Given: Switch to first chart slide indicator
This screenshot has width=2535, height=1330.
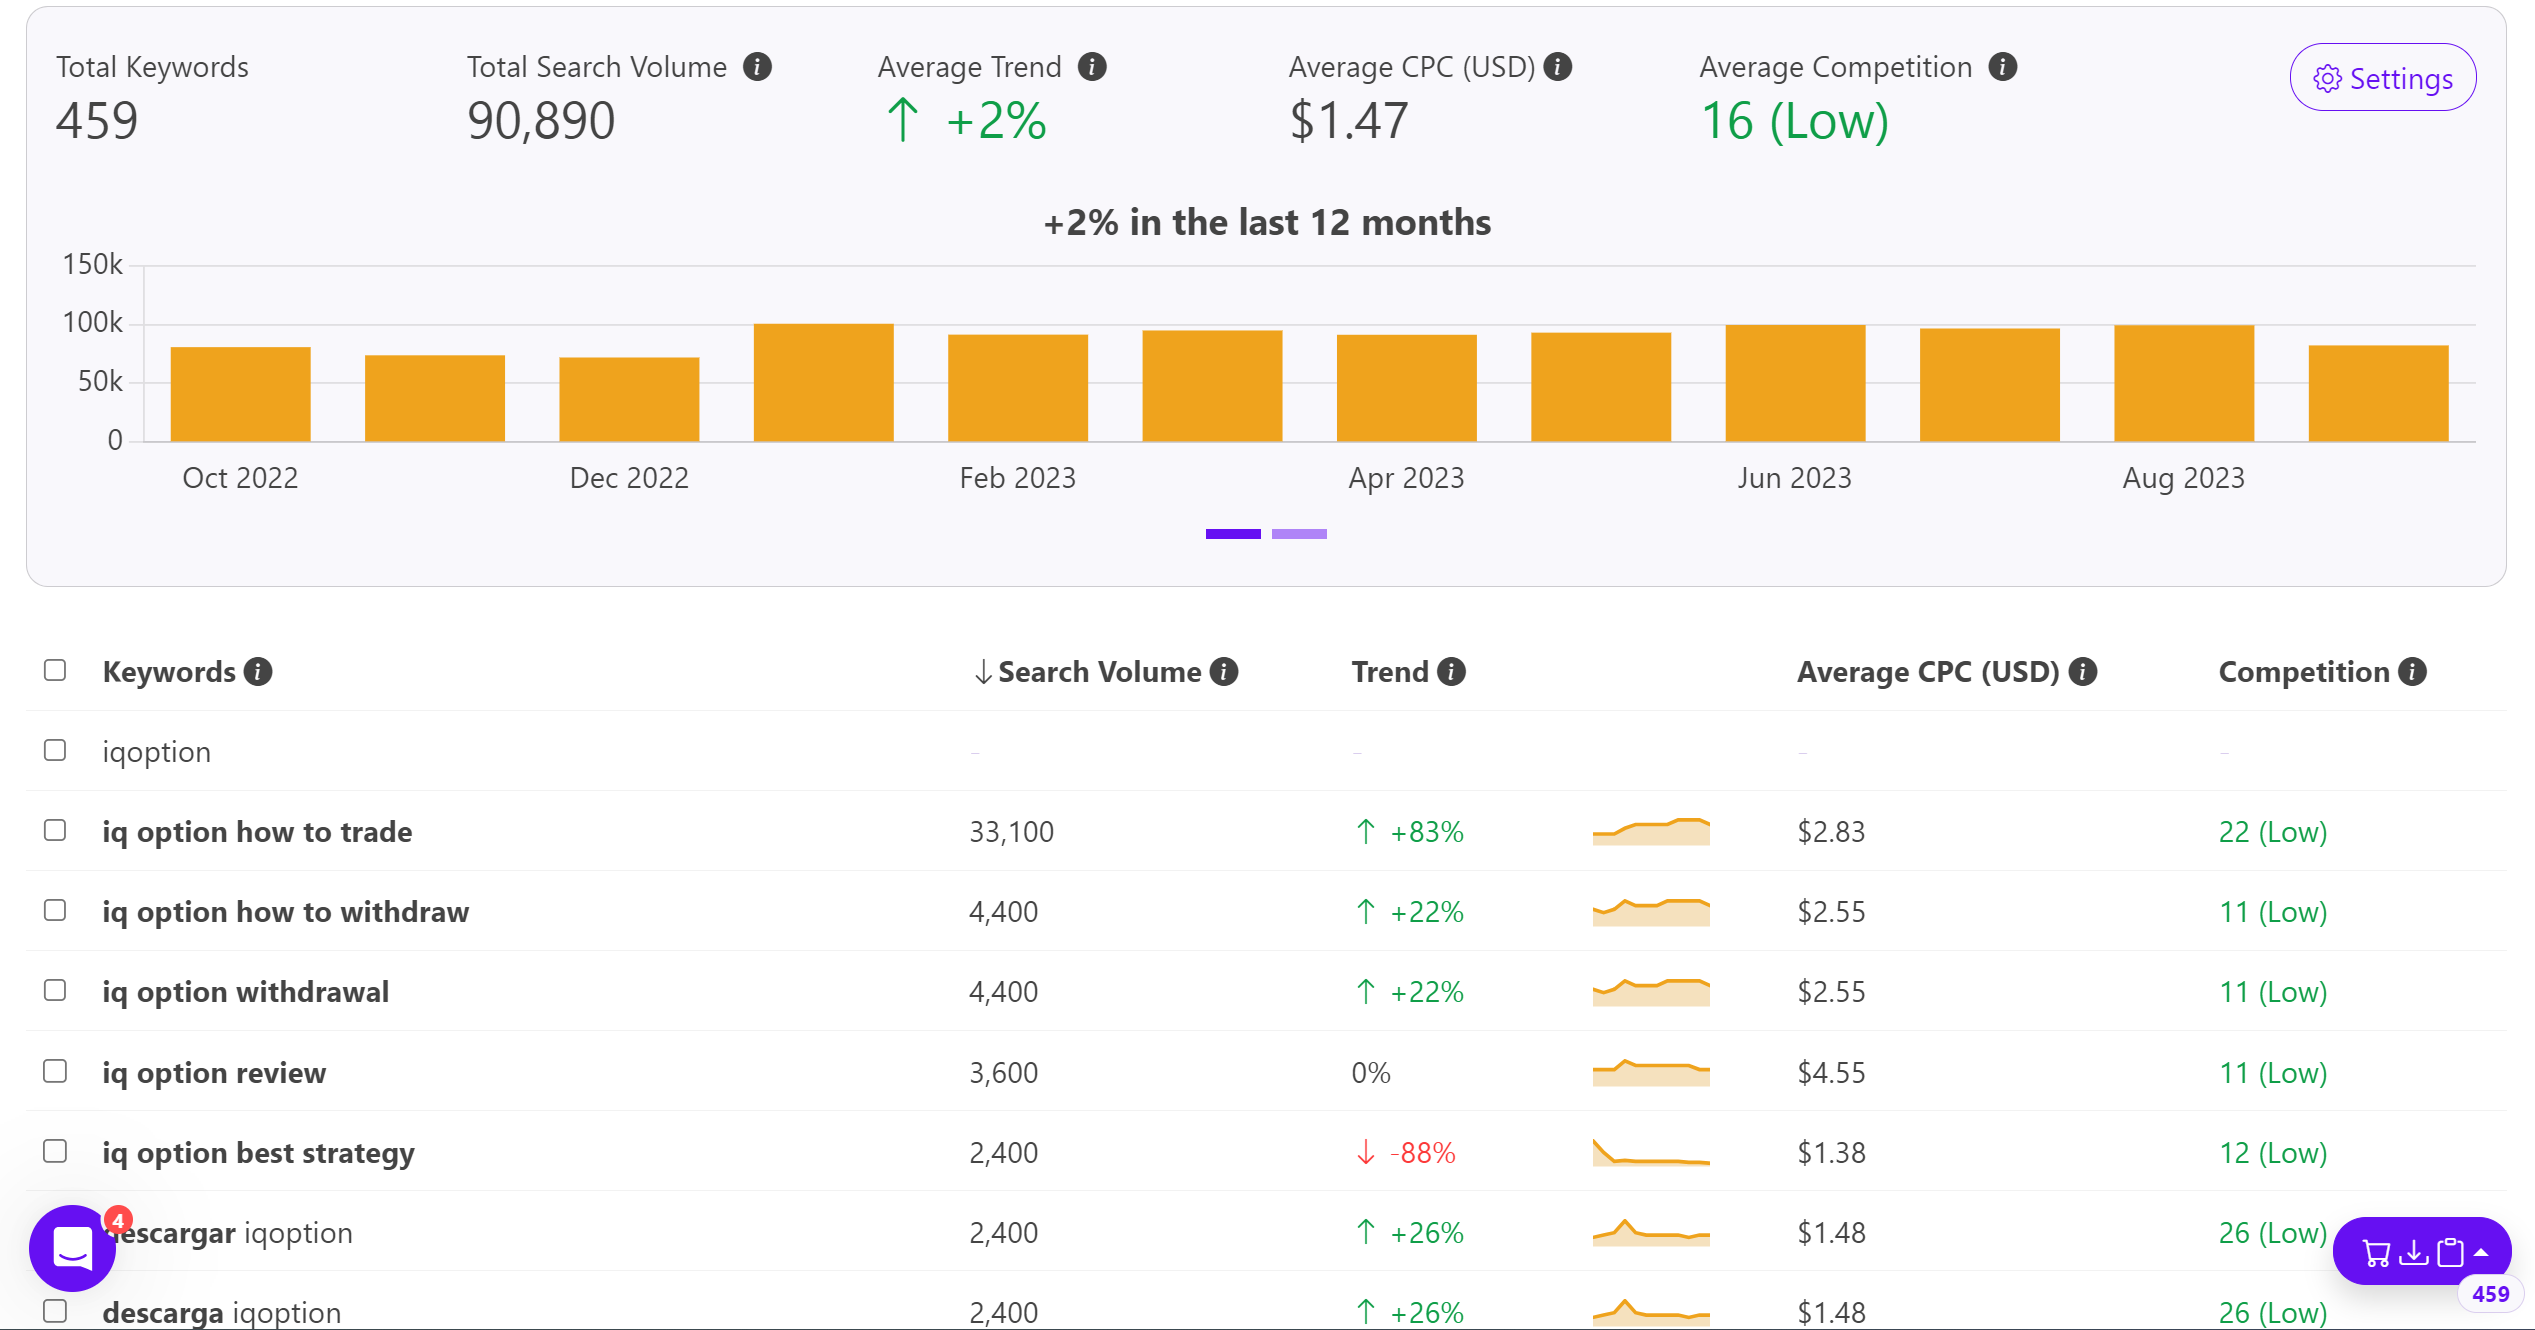Looking at the screenshot, I should pos(1233,534).
